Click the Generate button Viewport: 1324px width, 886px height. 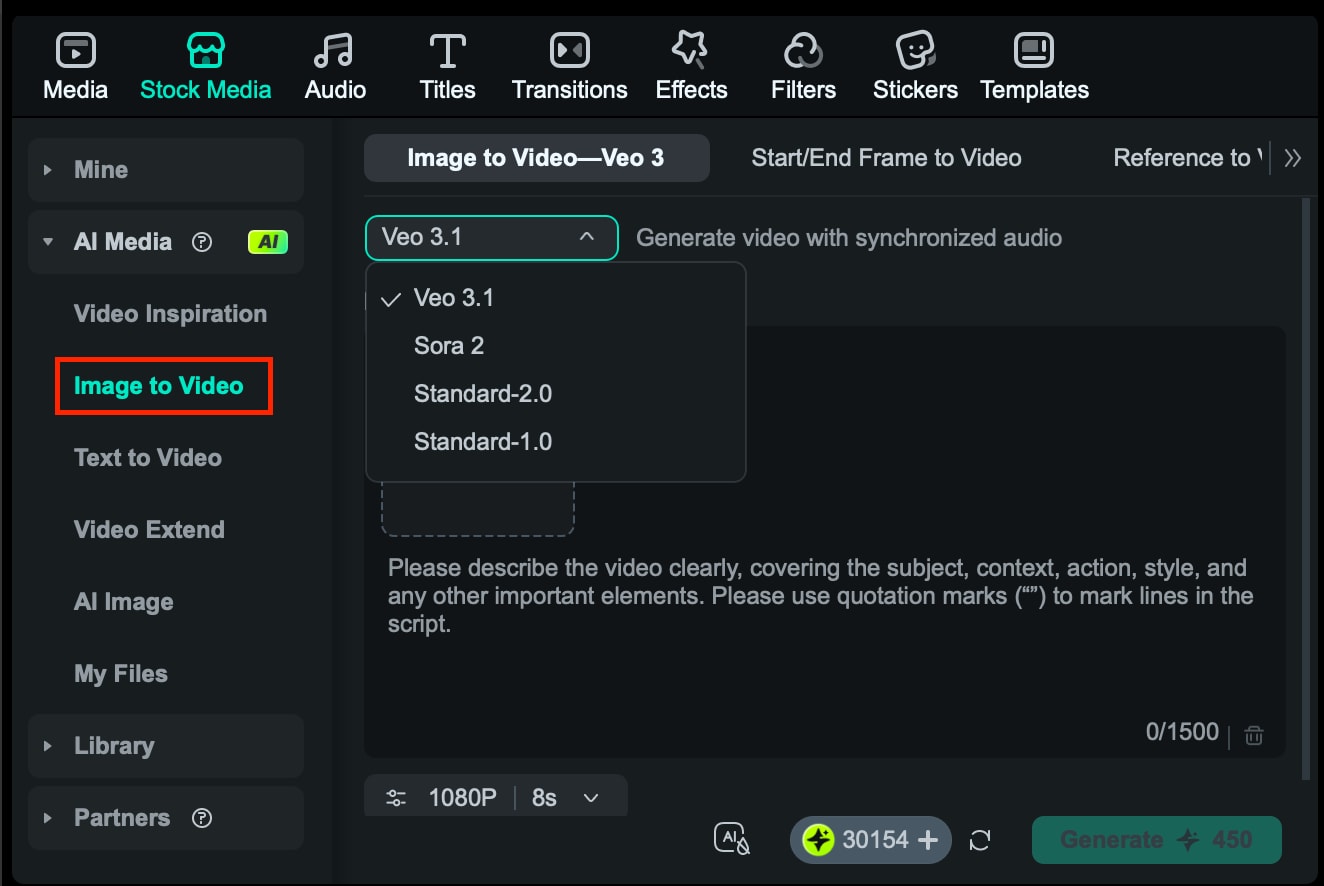pos(1156,840)
